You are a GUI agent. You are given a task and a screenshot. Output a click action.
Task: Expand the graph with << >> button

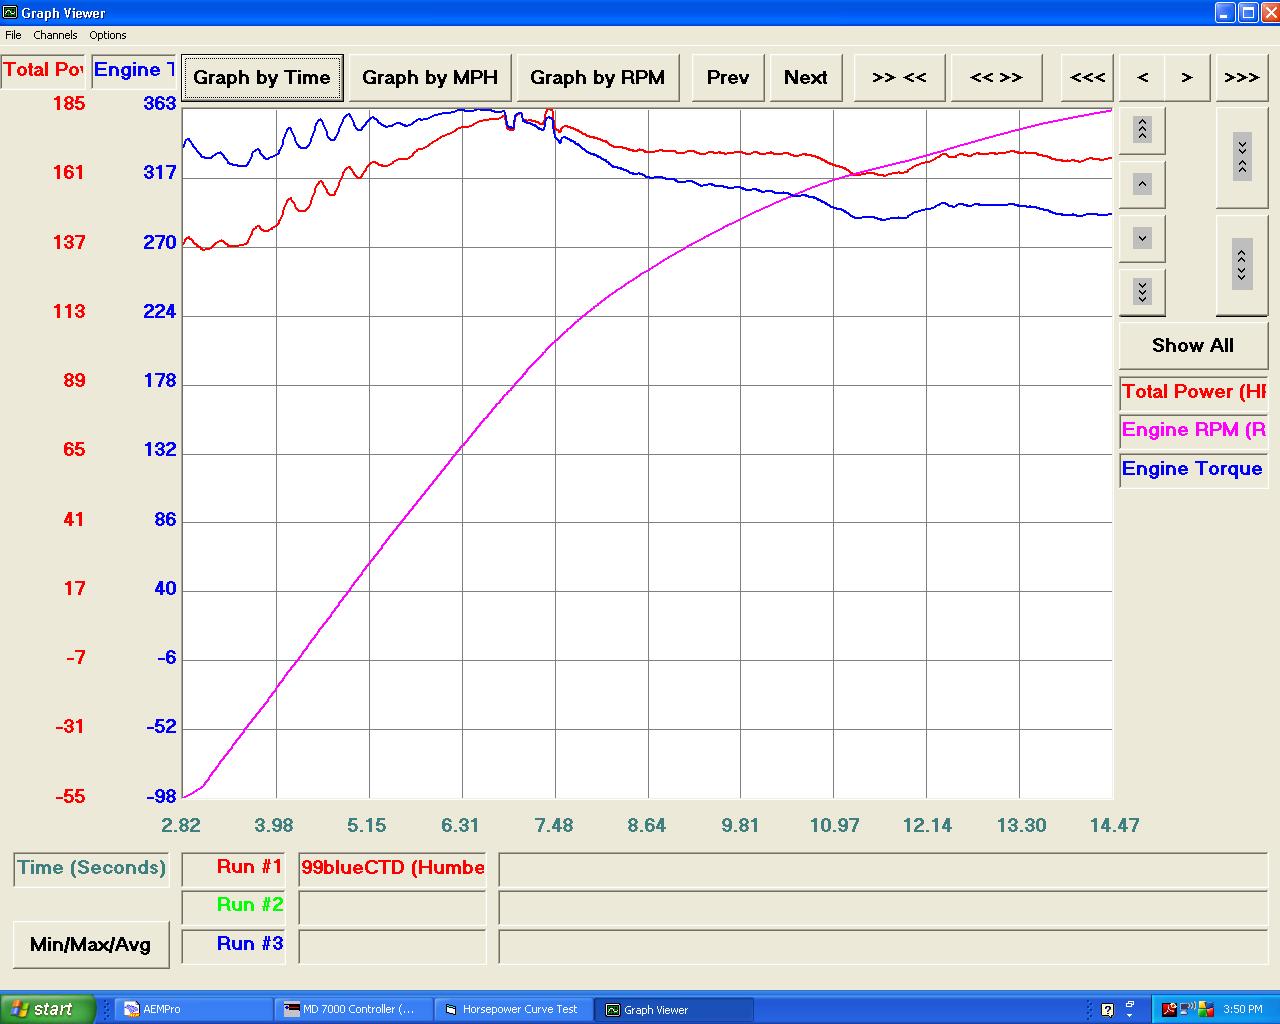(x=996, y=78)
